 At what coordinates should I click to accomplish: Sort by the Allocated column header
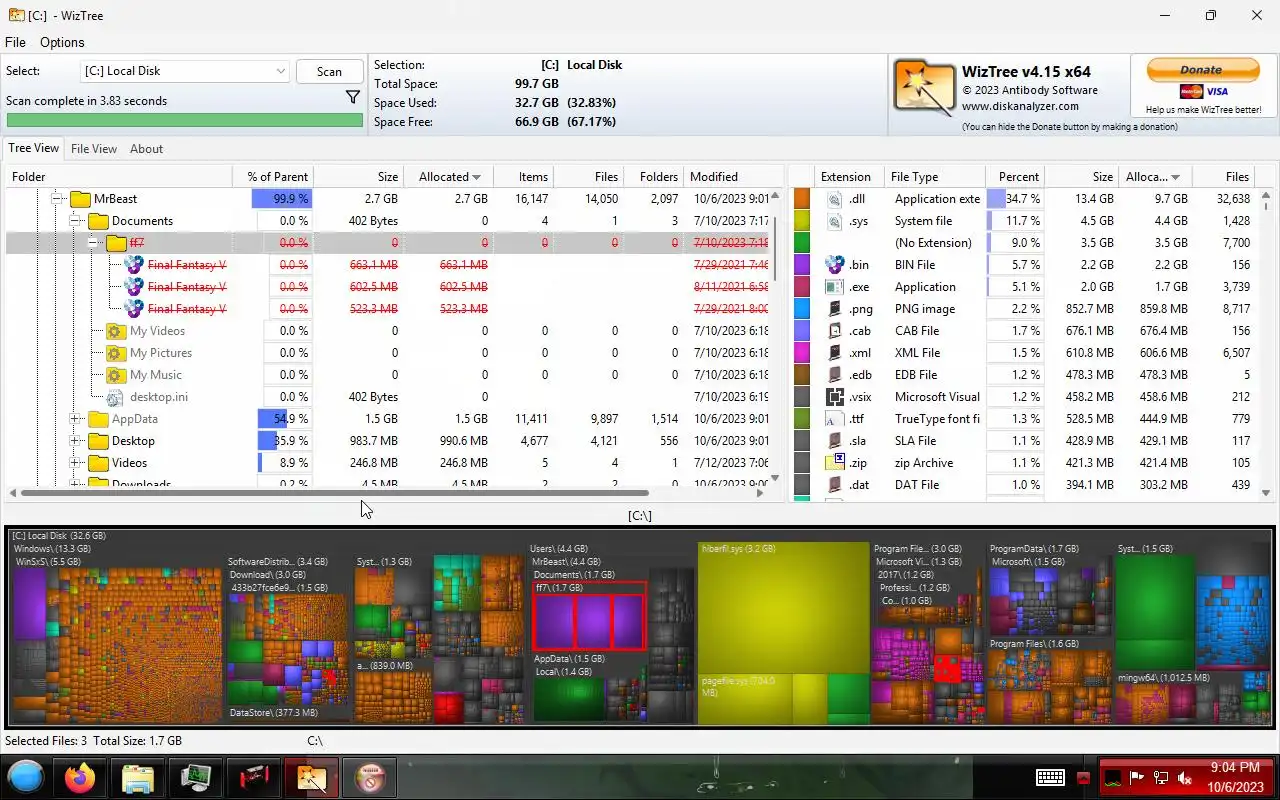point(448,176)
